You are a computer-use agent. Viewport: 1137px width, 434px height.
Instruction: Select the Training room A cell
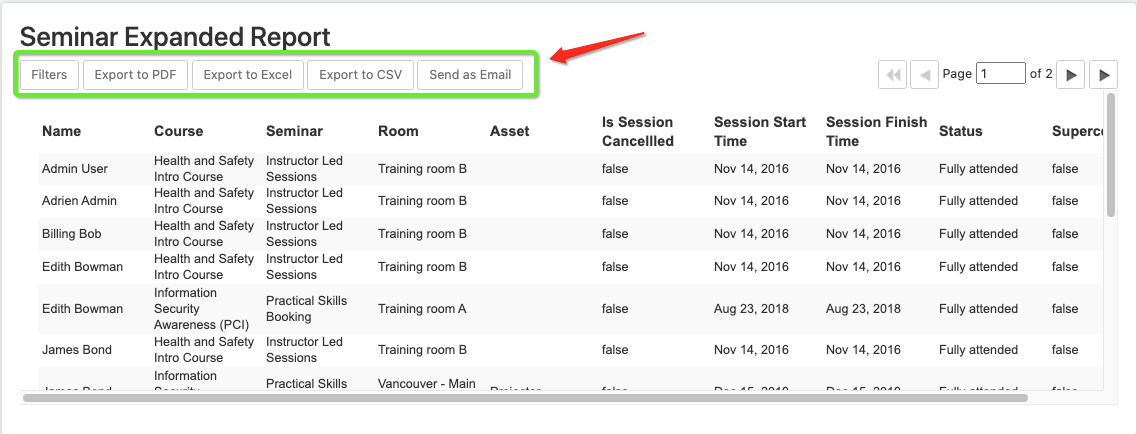pos(422,309)
